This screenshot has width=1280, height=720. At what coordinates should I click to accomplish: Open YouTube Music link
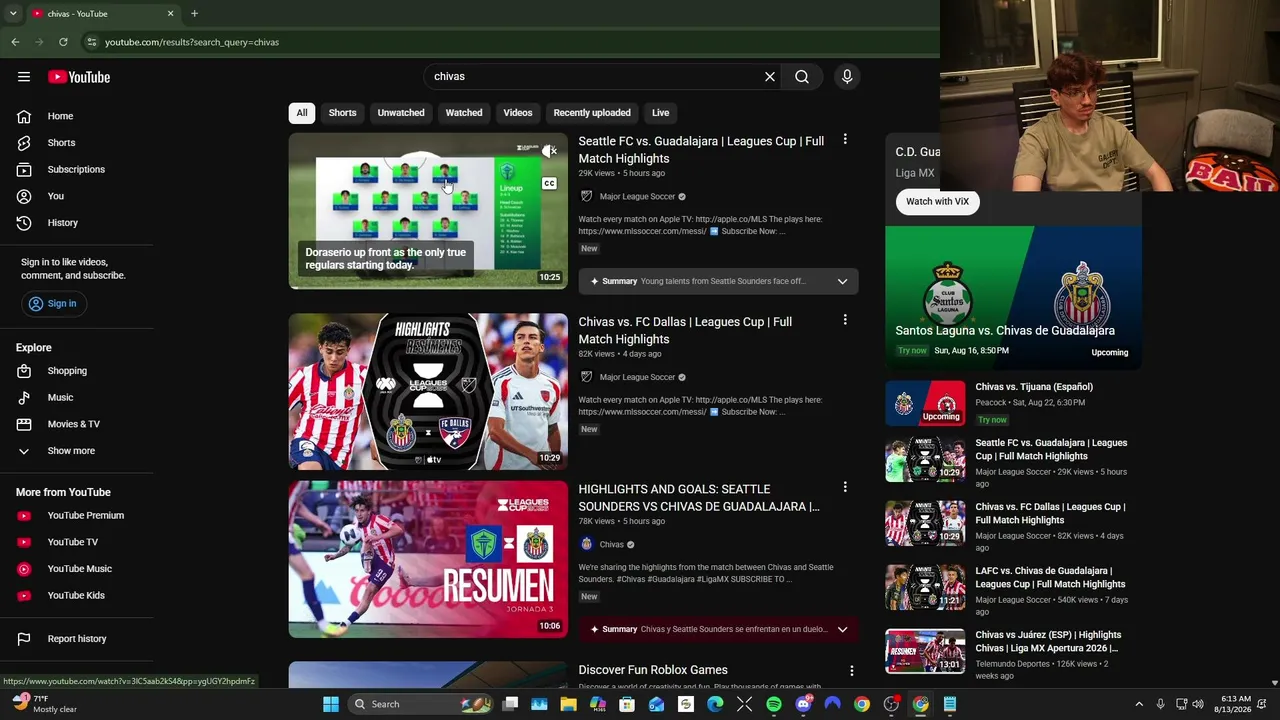click(x=80, y=569)
